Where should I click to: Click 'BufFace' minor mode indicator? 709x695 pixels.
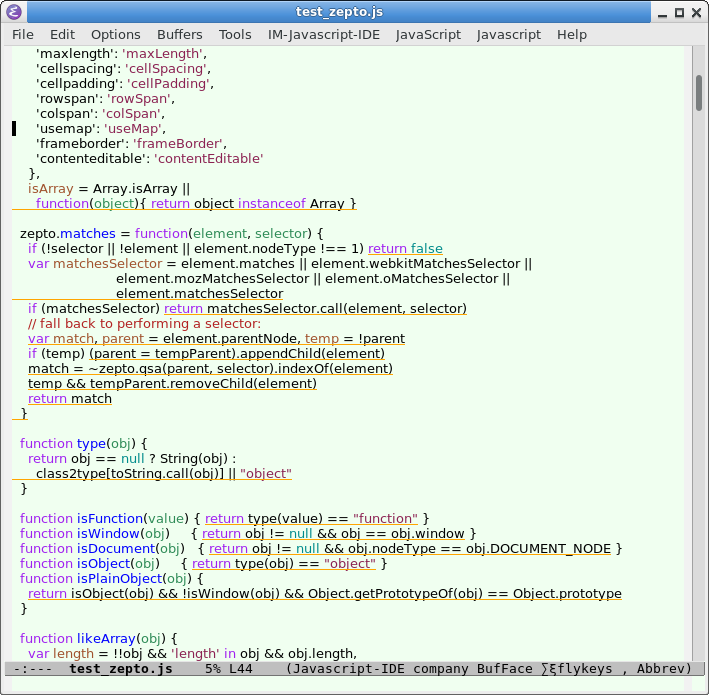tap(505, 669)
